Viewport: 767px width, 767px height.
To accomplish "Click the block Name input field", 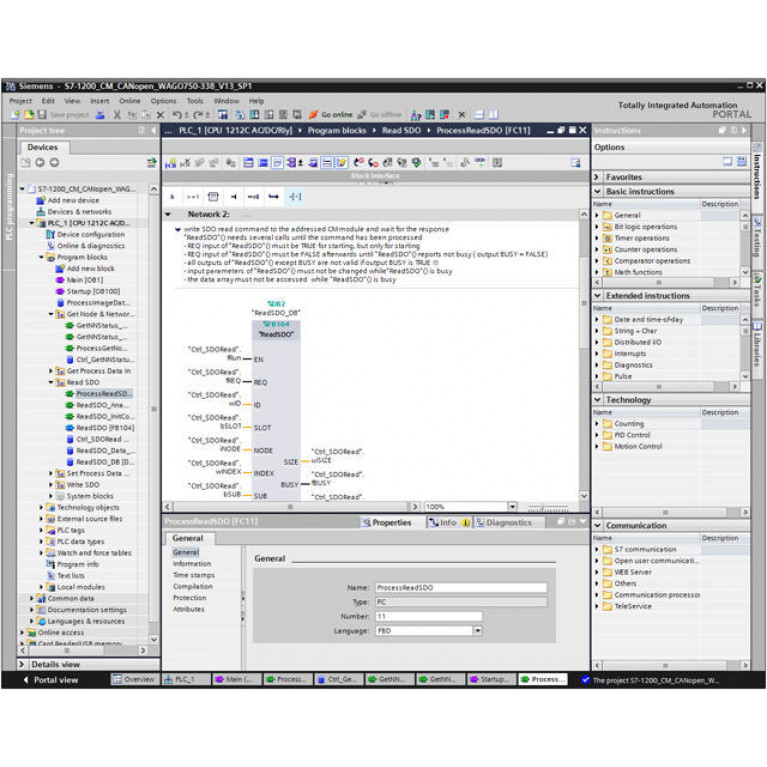I will (461, 587).
